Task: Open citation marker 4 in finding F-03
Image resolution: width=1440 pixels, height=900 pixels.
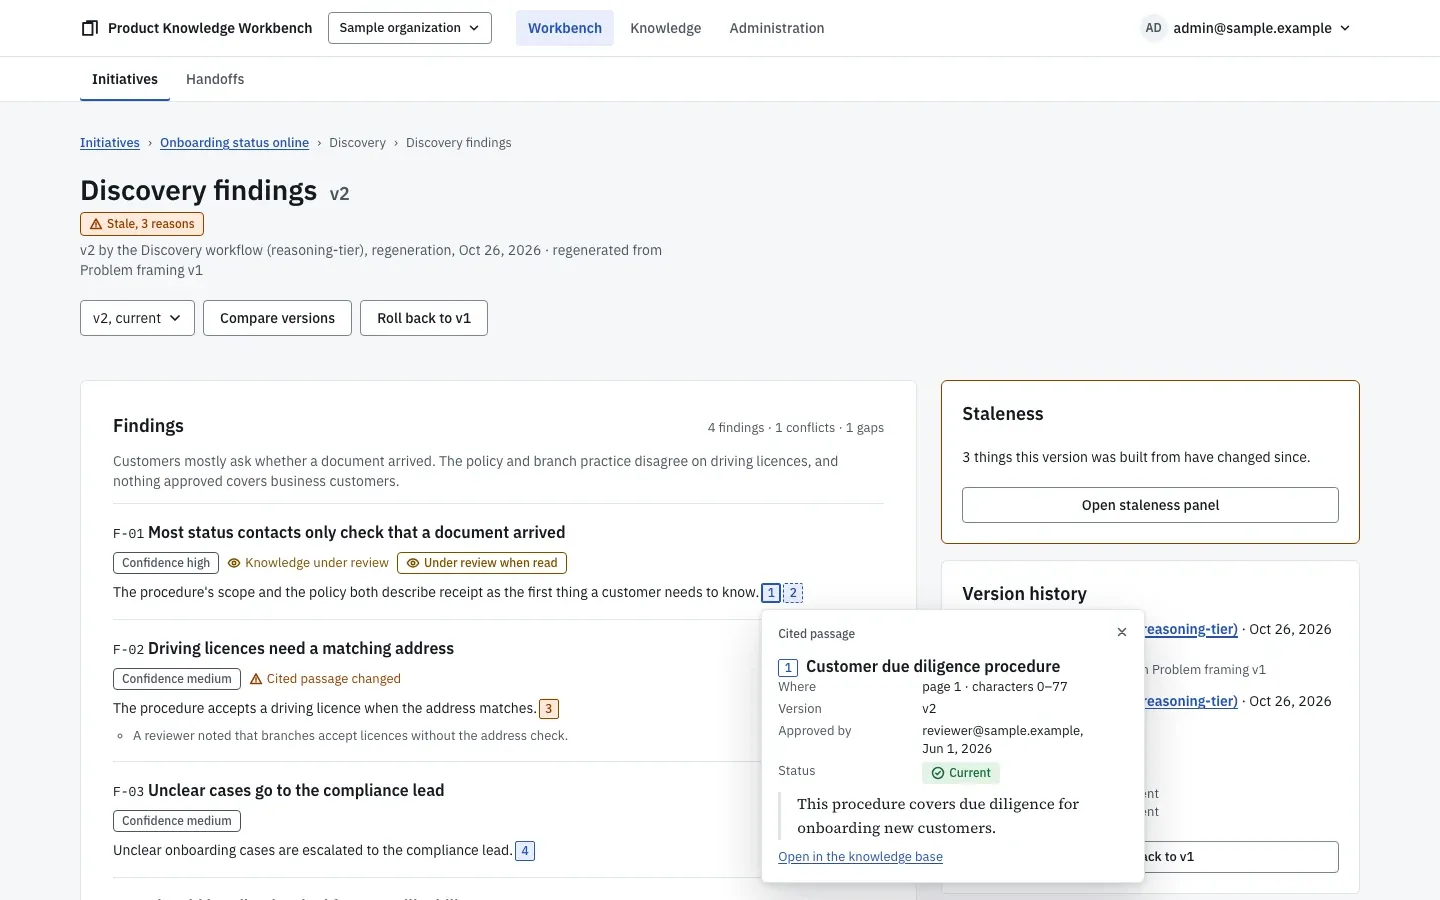Action: 525,851
